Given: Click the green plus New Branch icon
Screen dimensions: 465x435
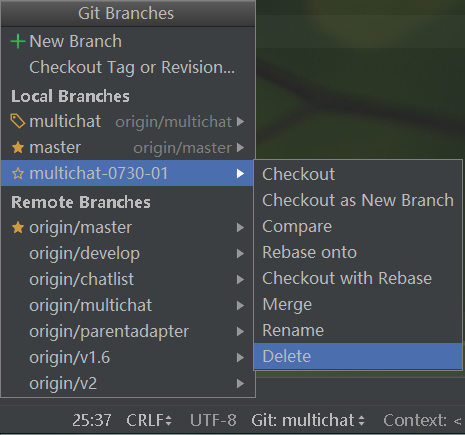Looking at the screenshot, I should click(x=18, y=42).
